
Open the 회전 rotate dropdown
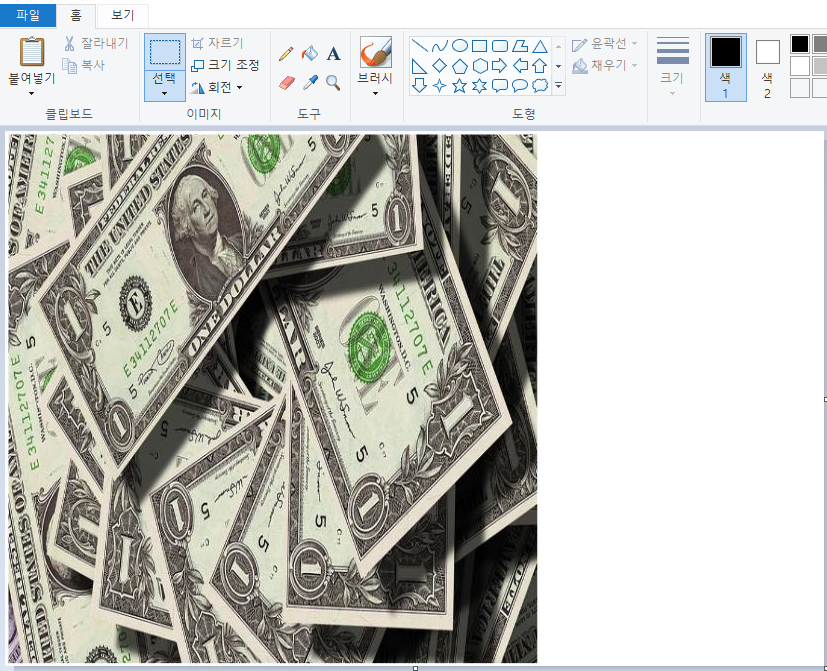(216, 87)
